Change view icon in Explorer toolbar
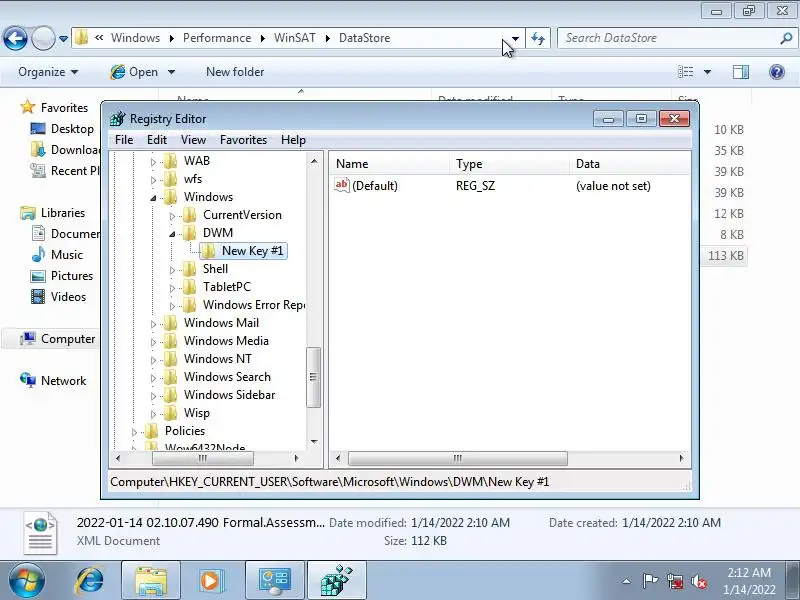This screenshot has height=600, width=800. point(685,72)
